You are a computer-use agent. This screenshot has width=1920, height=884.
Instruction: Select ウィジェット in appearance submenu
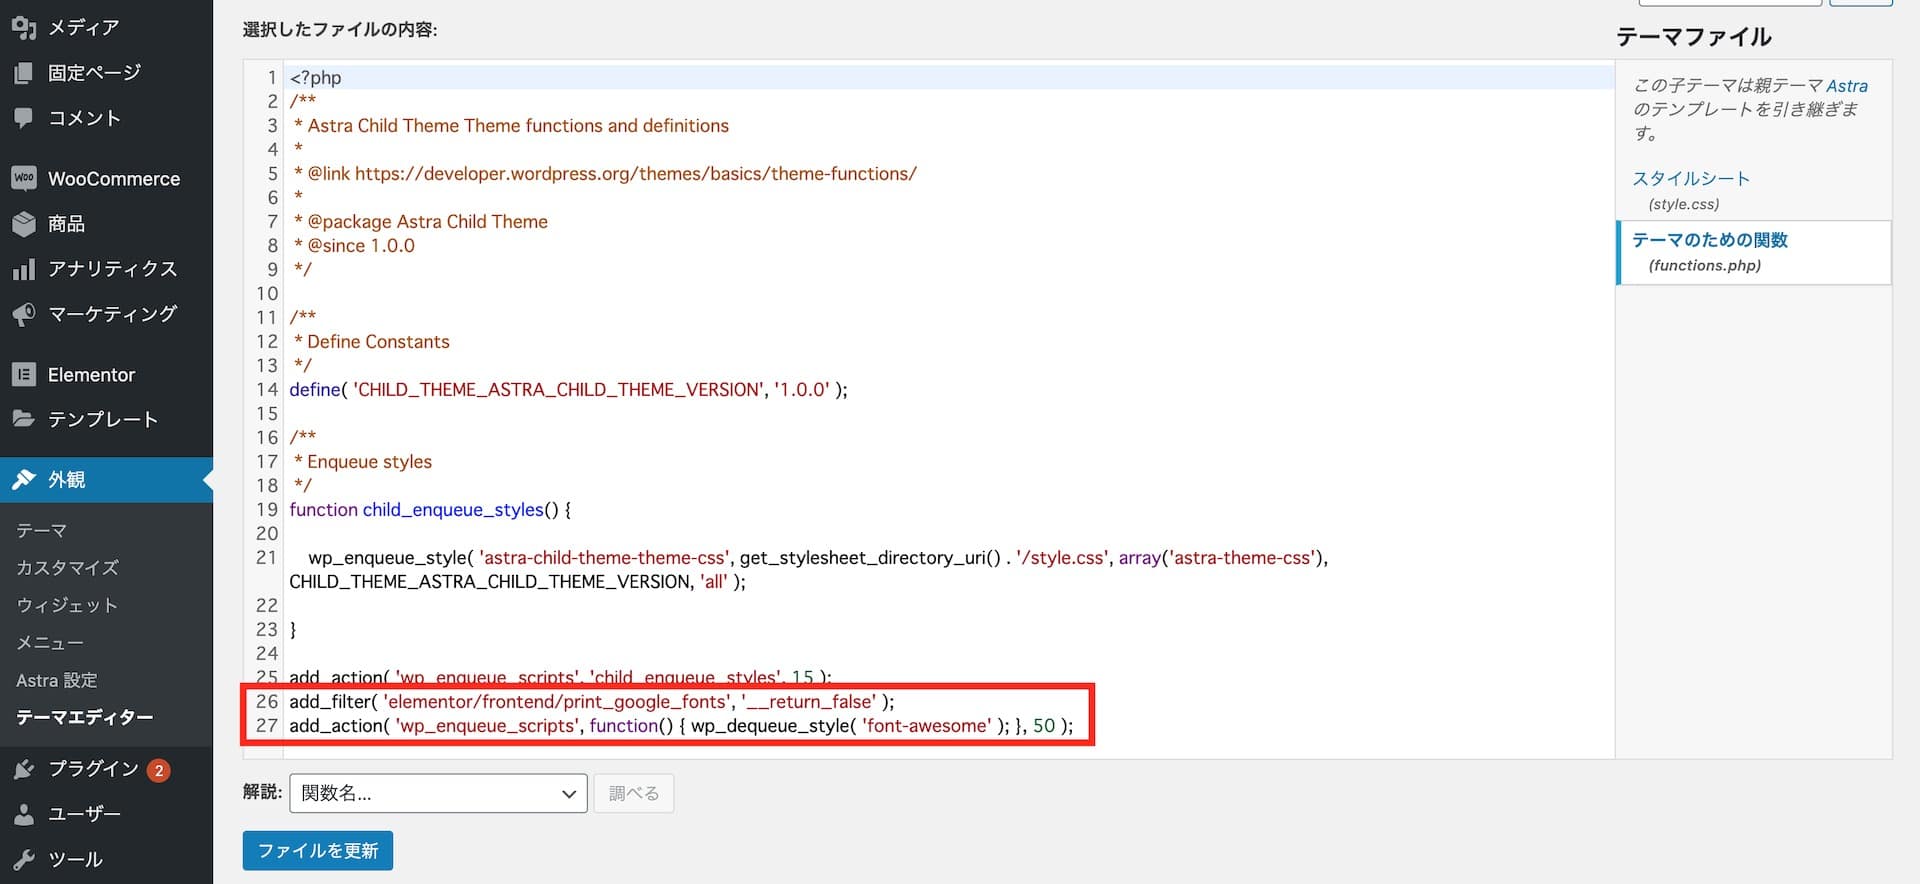pos(66,605)
